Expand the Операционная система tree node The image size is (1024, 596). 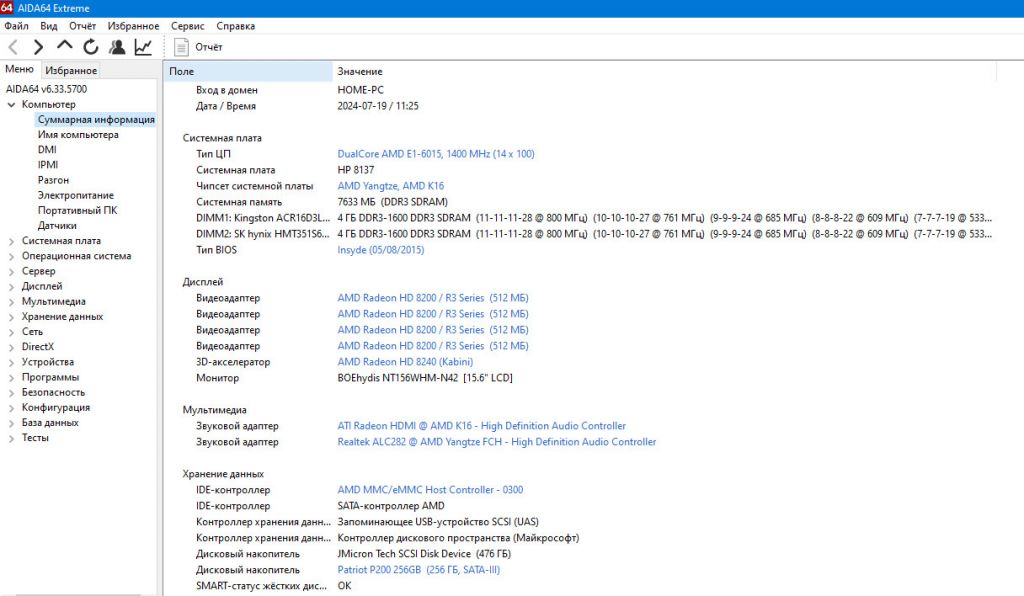11,256
